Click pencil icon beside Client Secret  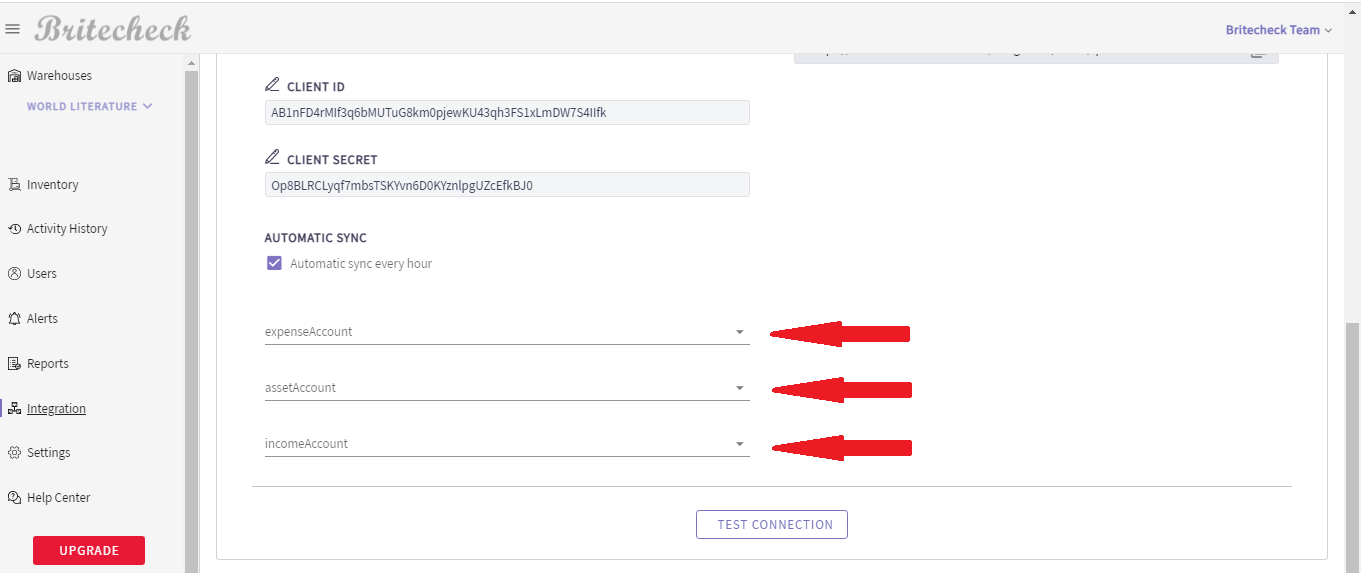[272, 158]
